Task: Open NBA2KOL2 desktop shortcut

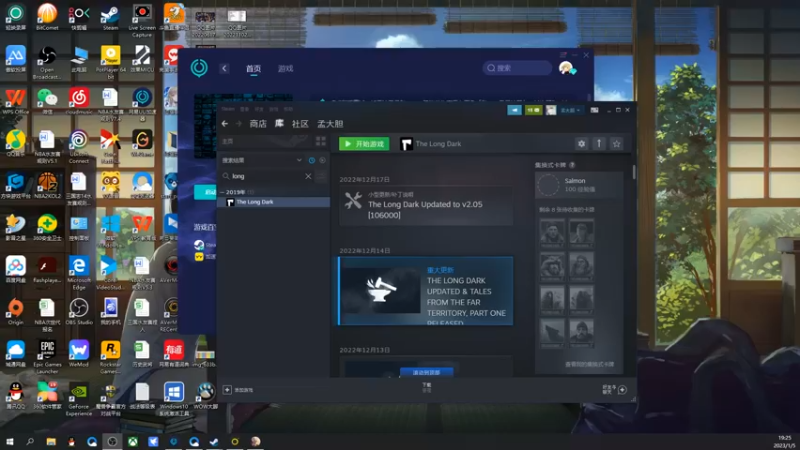Action: pos(47,186)
